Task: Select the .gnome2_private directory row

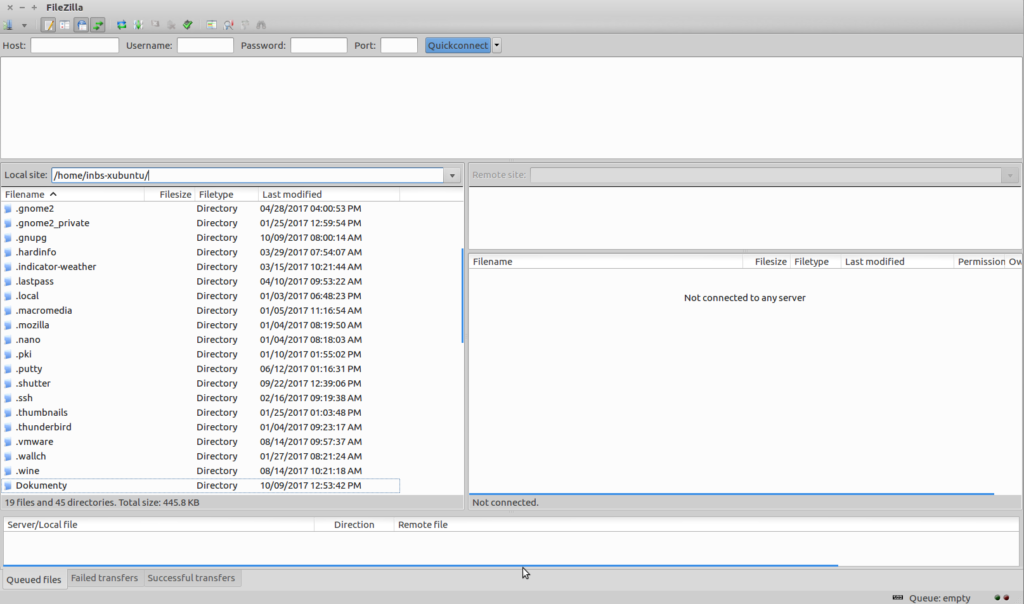Action: [200, 223]
